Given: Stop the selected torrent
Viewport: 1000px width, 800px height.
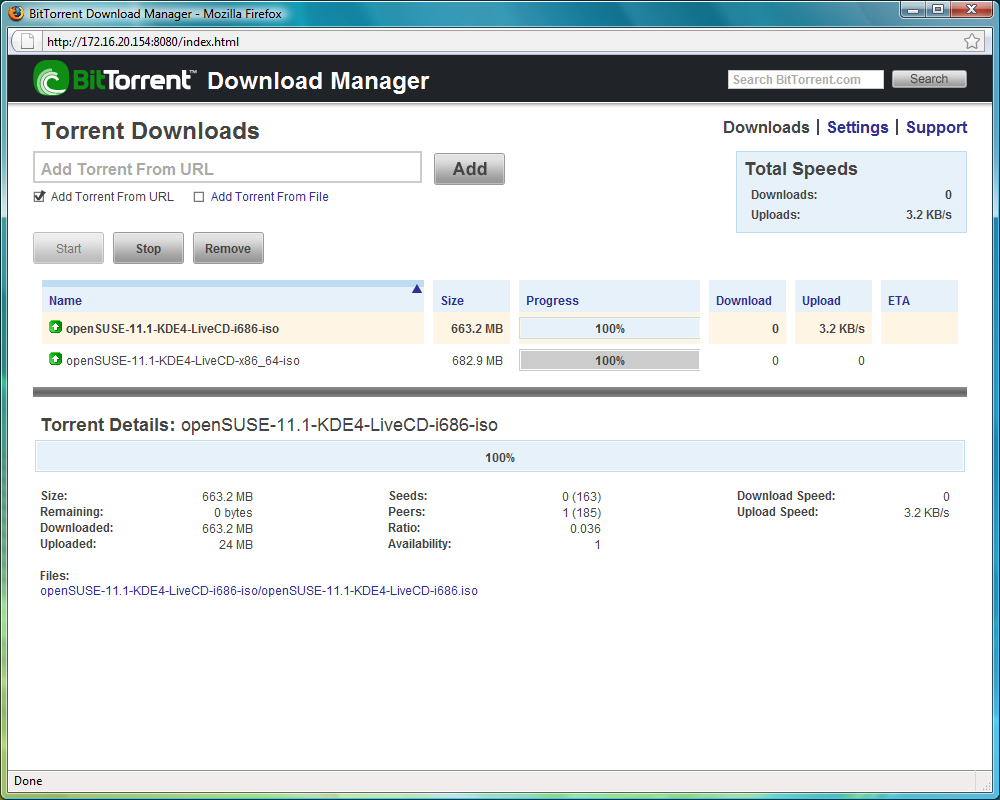Looking at the screenshot, I should [148, 248].
